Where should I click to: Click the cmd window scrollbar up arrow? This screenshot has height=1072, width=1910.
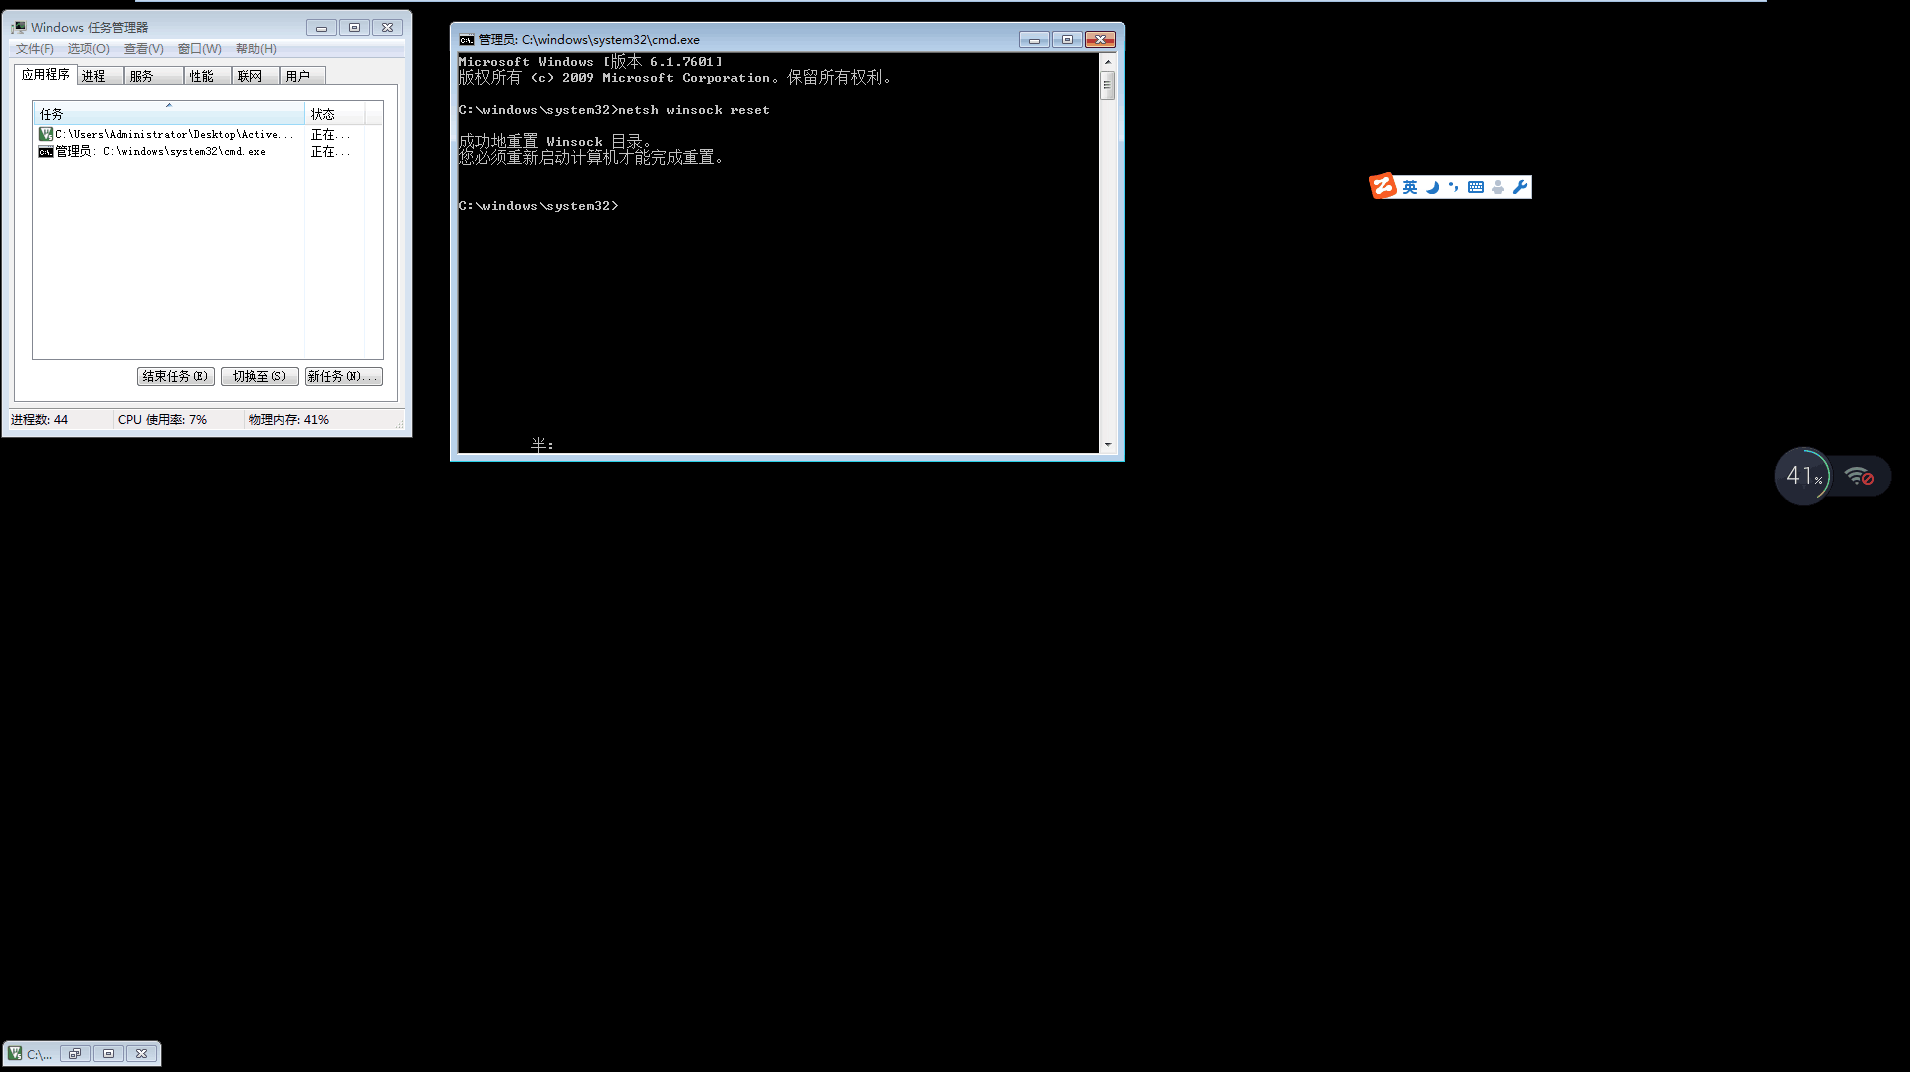pyautogui.click(x=1107, y=62)
